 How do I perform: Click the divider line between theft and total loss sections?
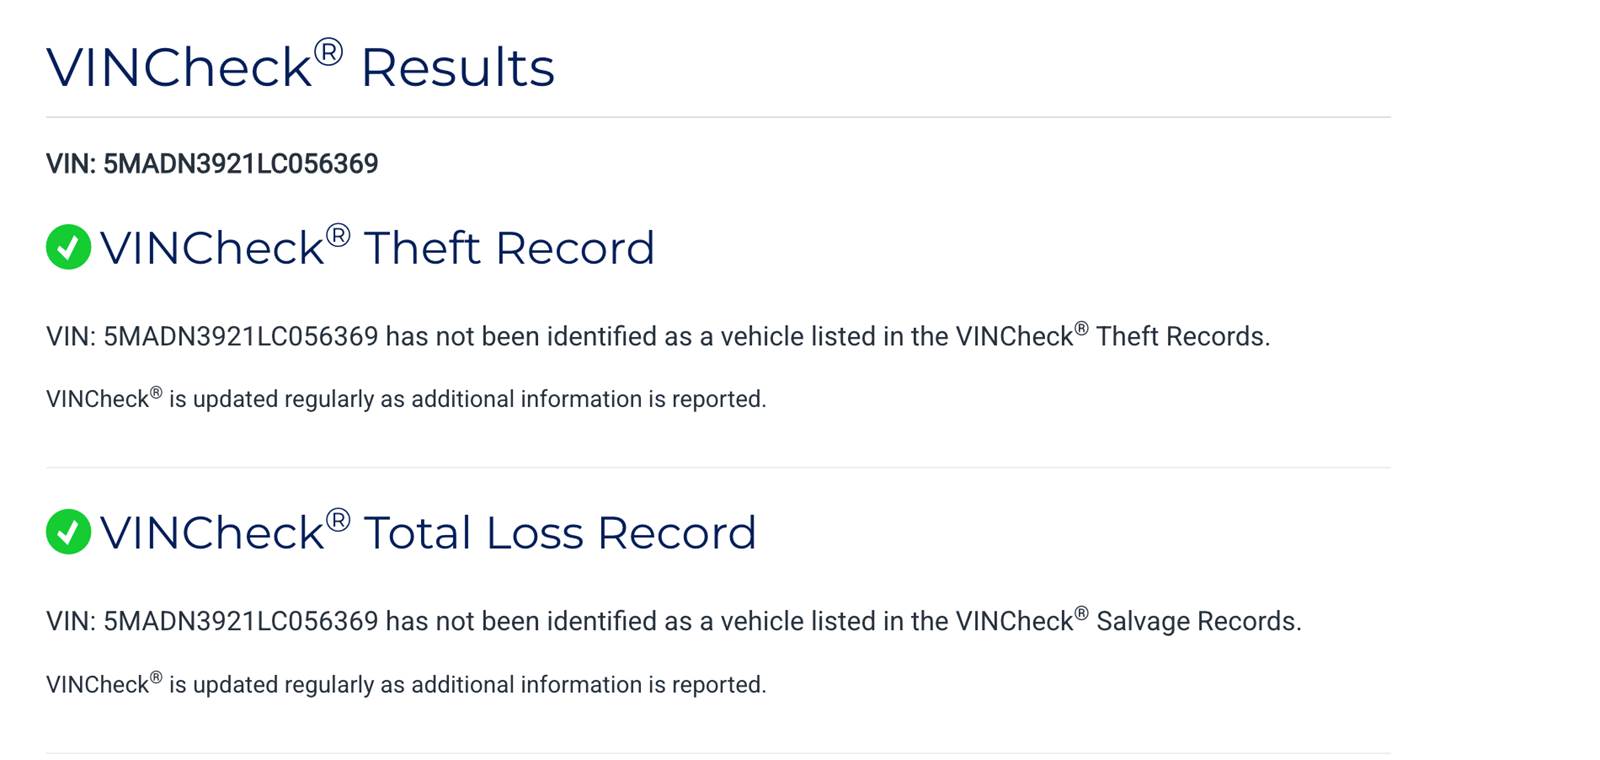pos(718,467)
